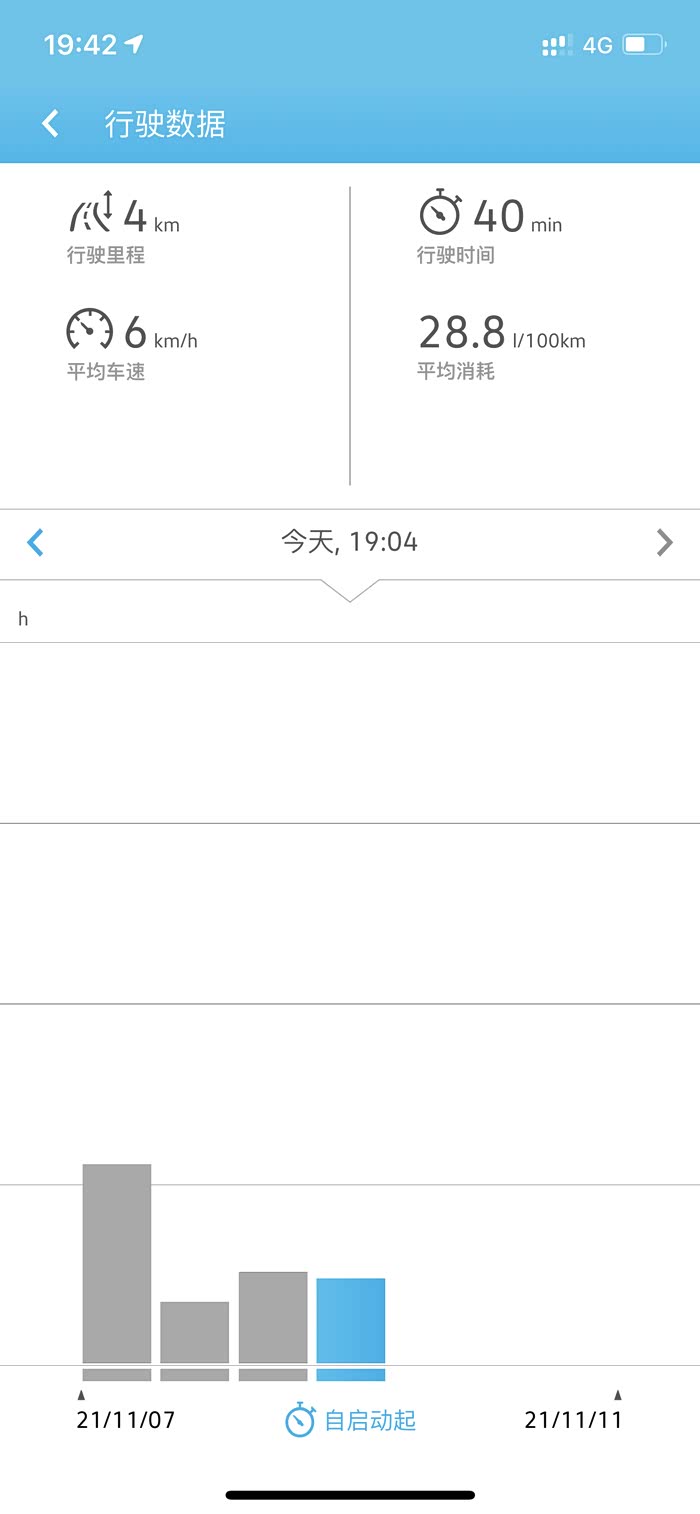Select the shortest gray bar in chart
This screenshot has width=700, height=1514.
(x=195, y=1332)
